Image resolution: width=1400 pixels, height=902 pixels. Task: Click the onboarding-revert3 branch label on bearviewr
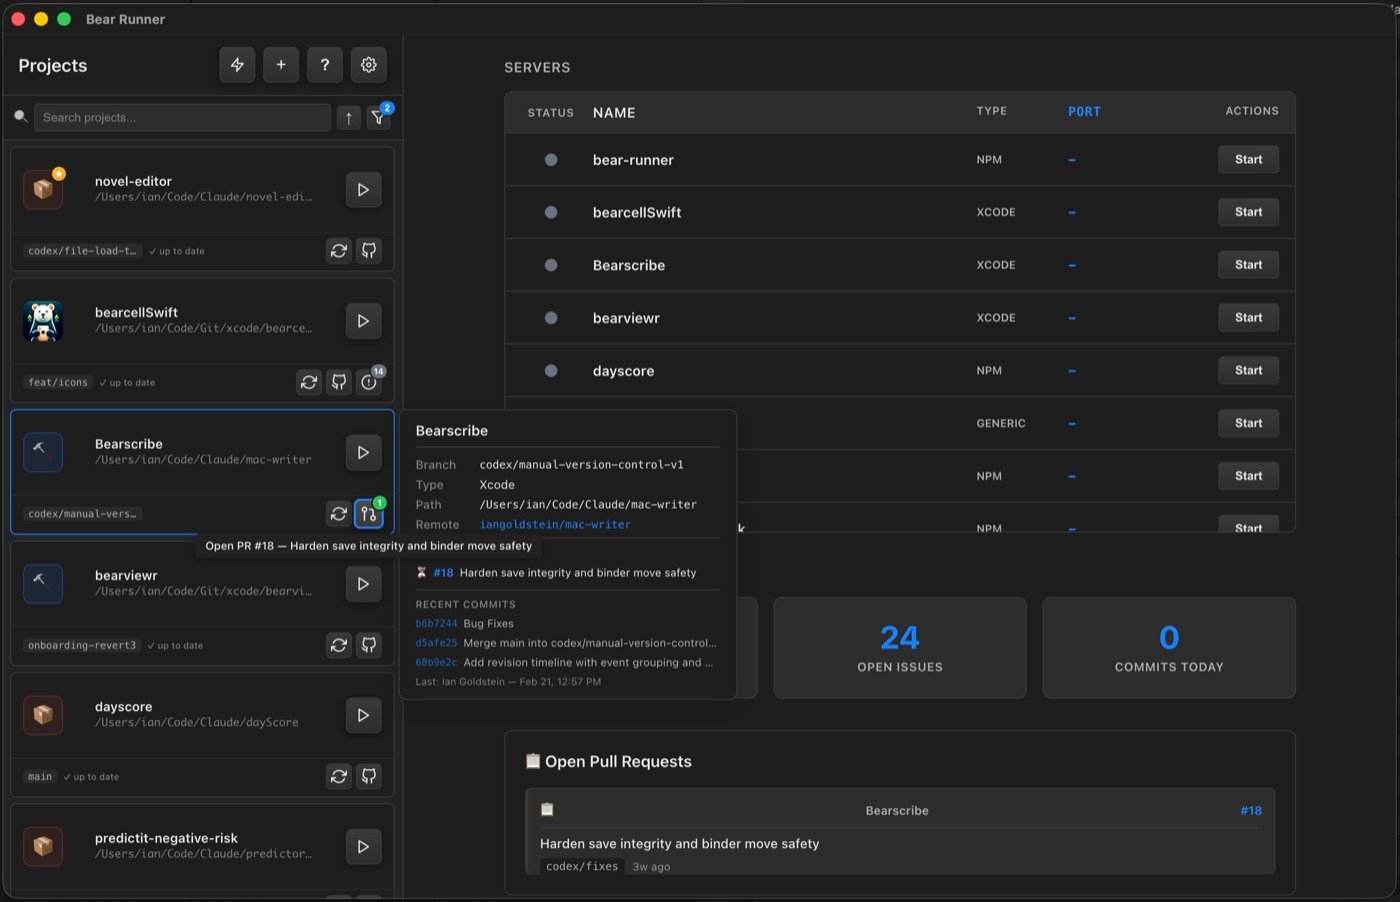(57, 645)
